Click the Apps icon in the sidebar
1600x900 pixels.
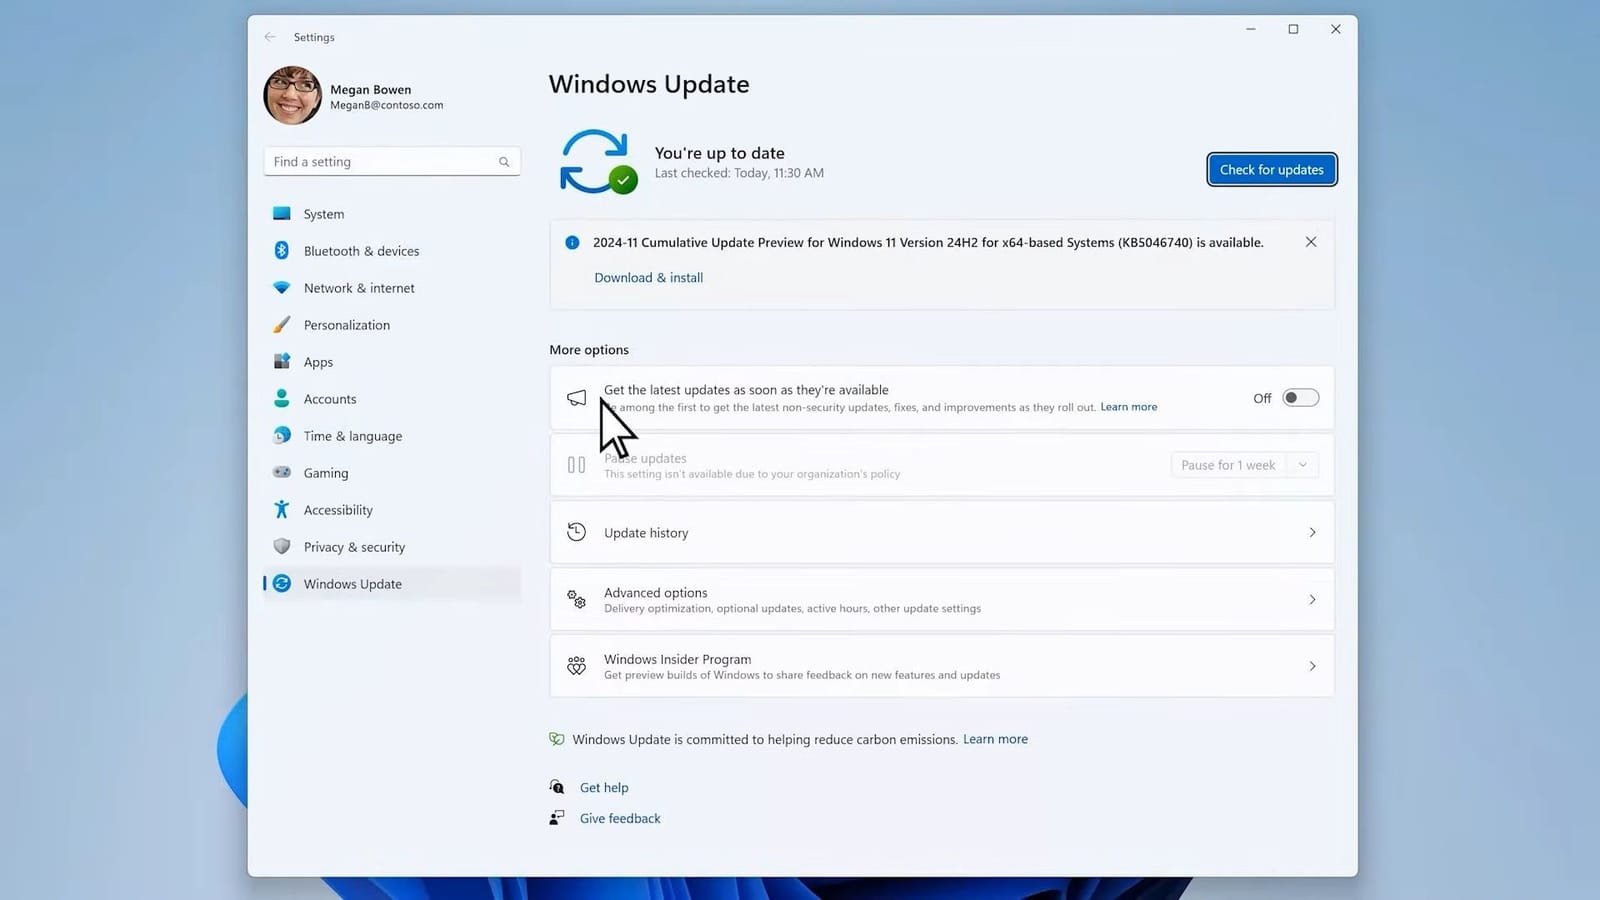[x=282, y=361]
